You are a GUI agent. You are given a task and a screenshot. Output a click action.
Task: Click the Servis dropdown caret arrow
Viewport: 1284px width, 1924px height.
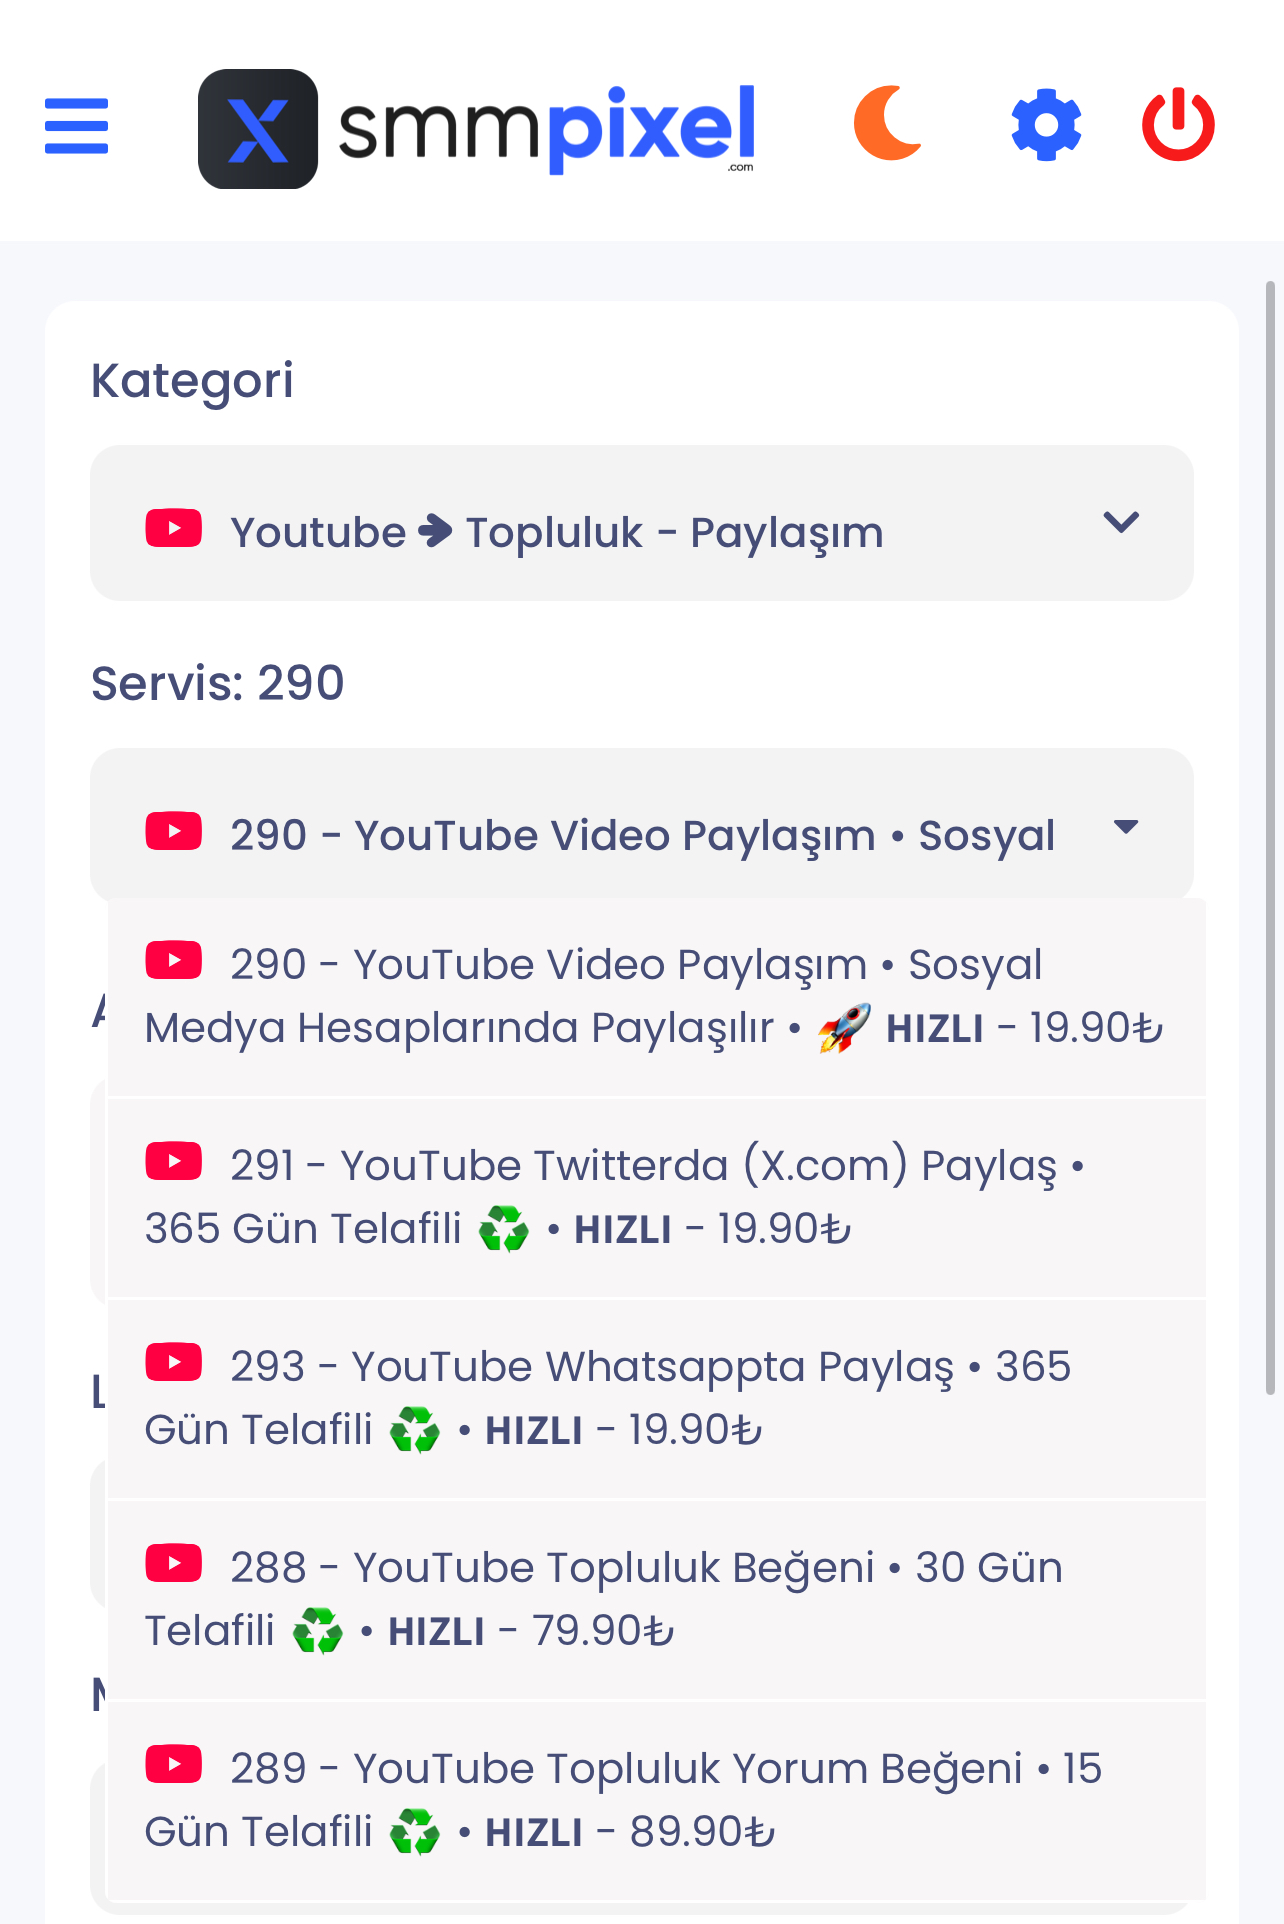pyautogui.click(x=1126, y=827)
